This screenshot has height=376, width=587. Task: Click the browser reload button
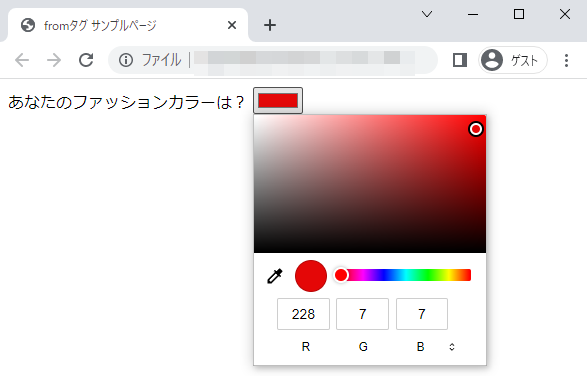[86, 60]
